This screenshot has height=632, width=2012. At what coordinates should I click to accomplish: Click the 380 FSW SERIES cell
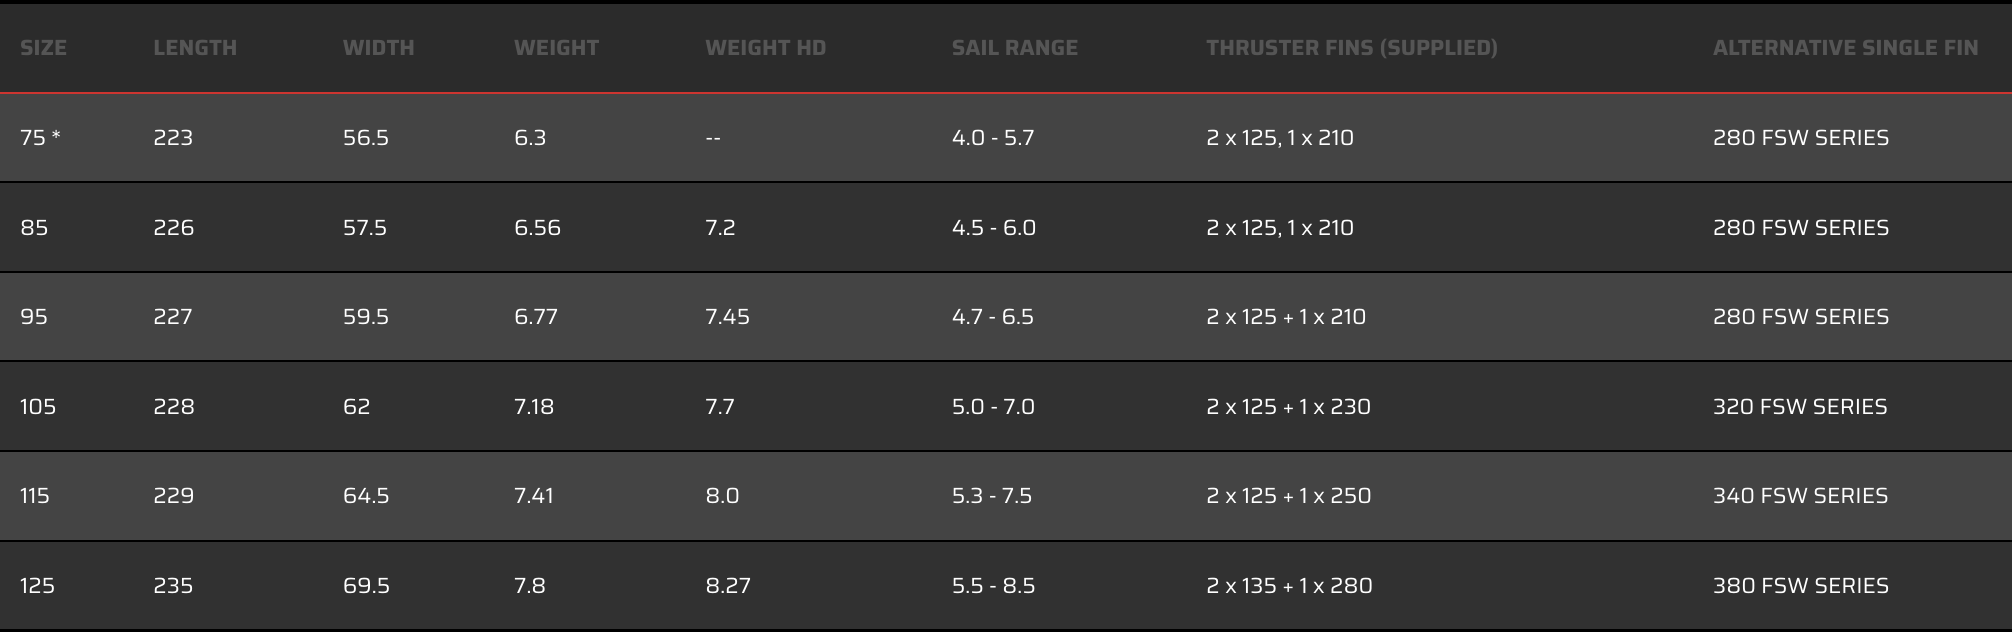(x=1800, y=586)
